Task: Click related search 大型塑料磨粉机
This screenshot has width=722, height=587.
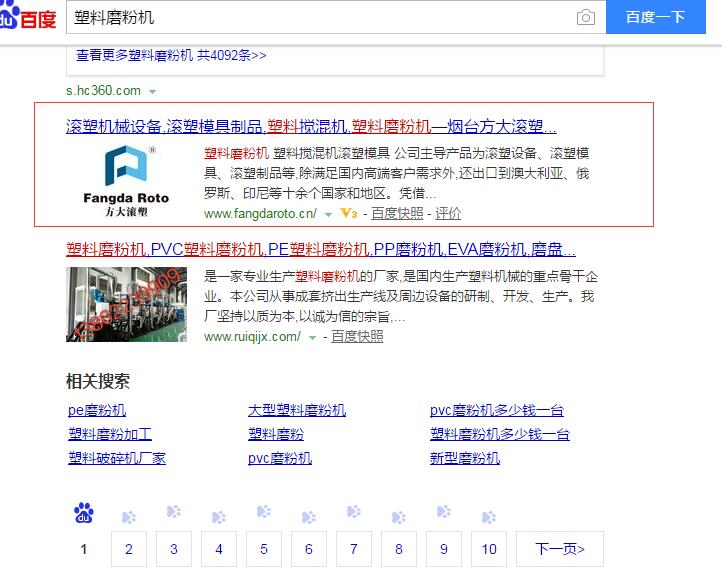Action: click(297, 410)
